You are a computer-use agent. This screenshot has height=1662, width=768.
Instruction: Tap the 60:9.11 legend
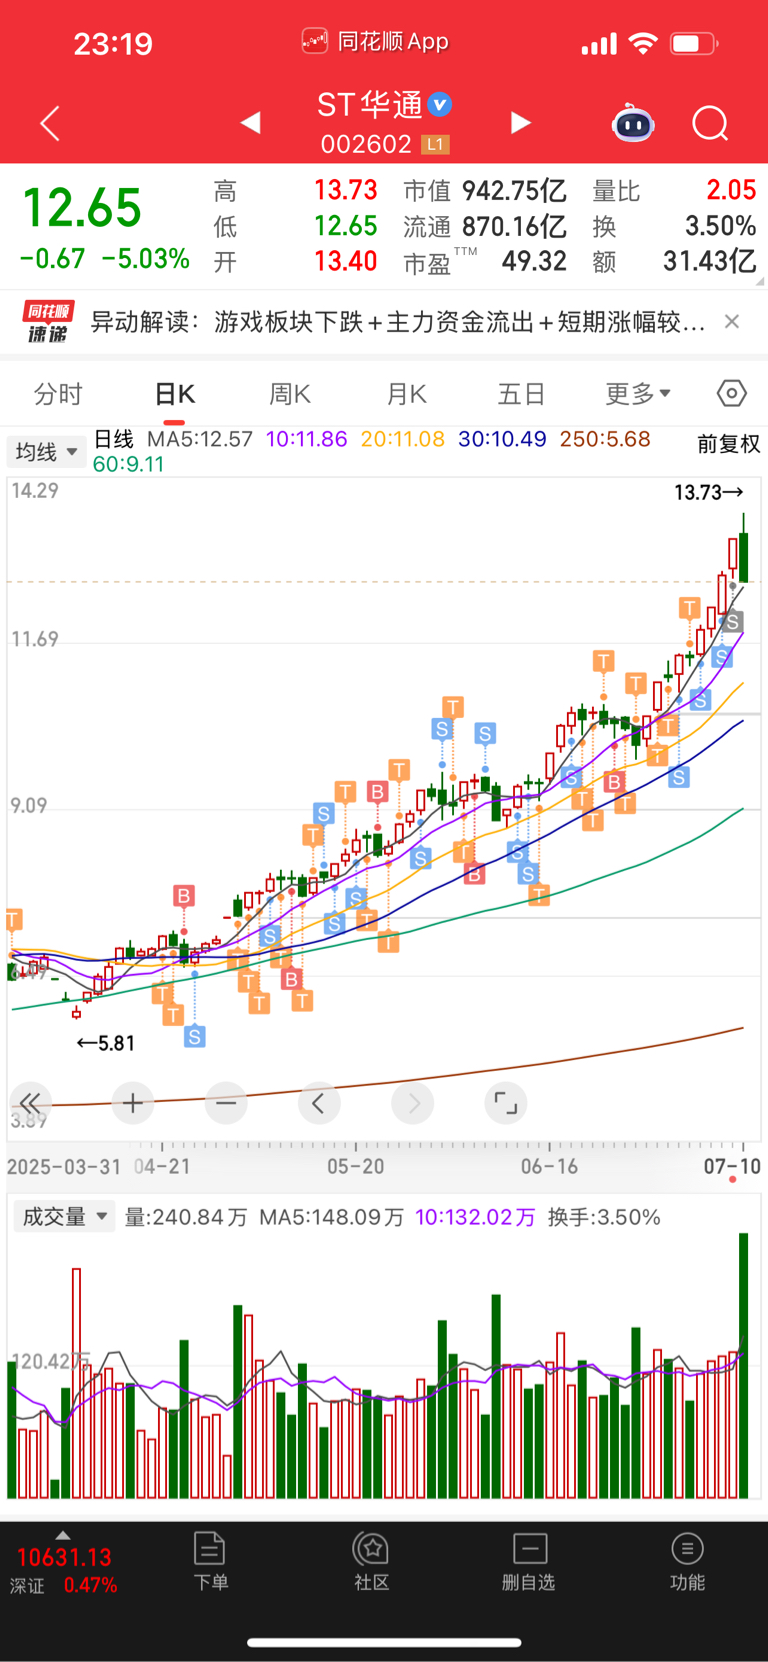click(x=128, y=464)
